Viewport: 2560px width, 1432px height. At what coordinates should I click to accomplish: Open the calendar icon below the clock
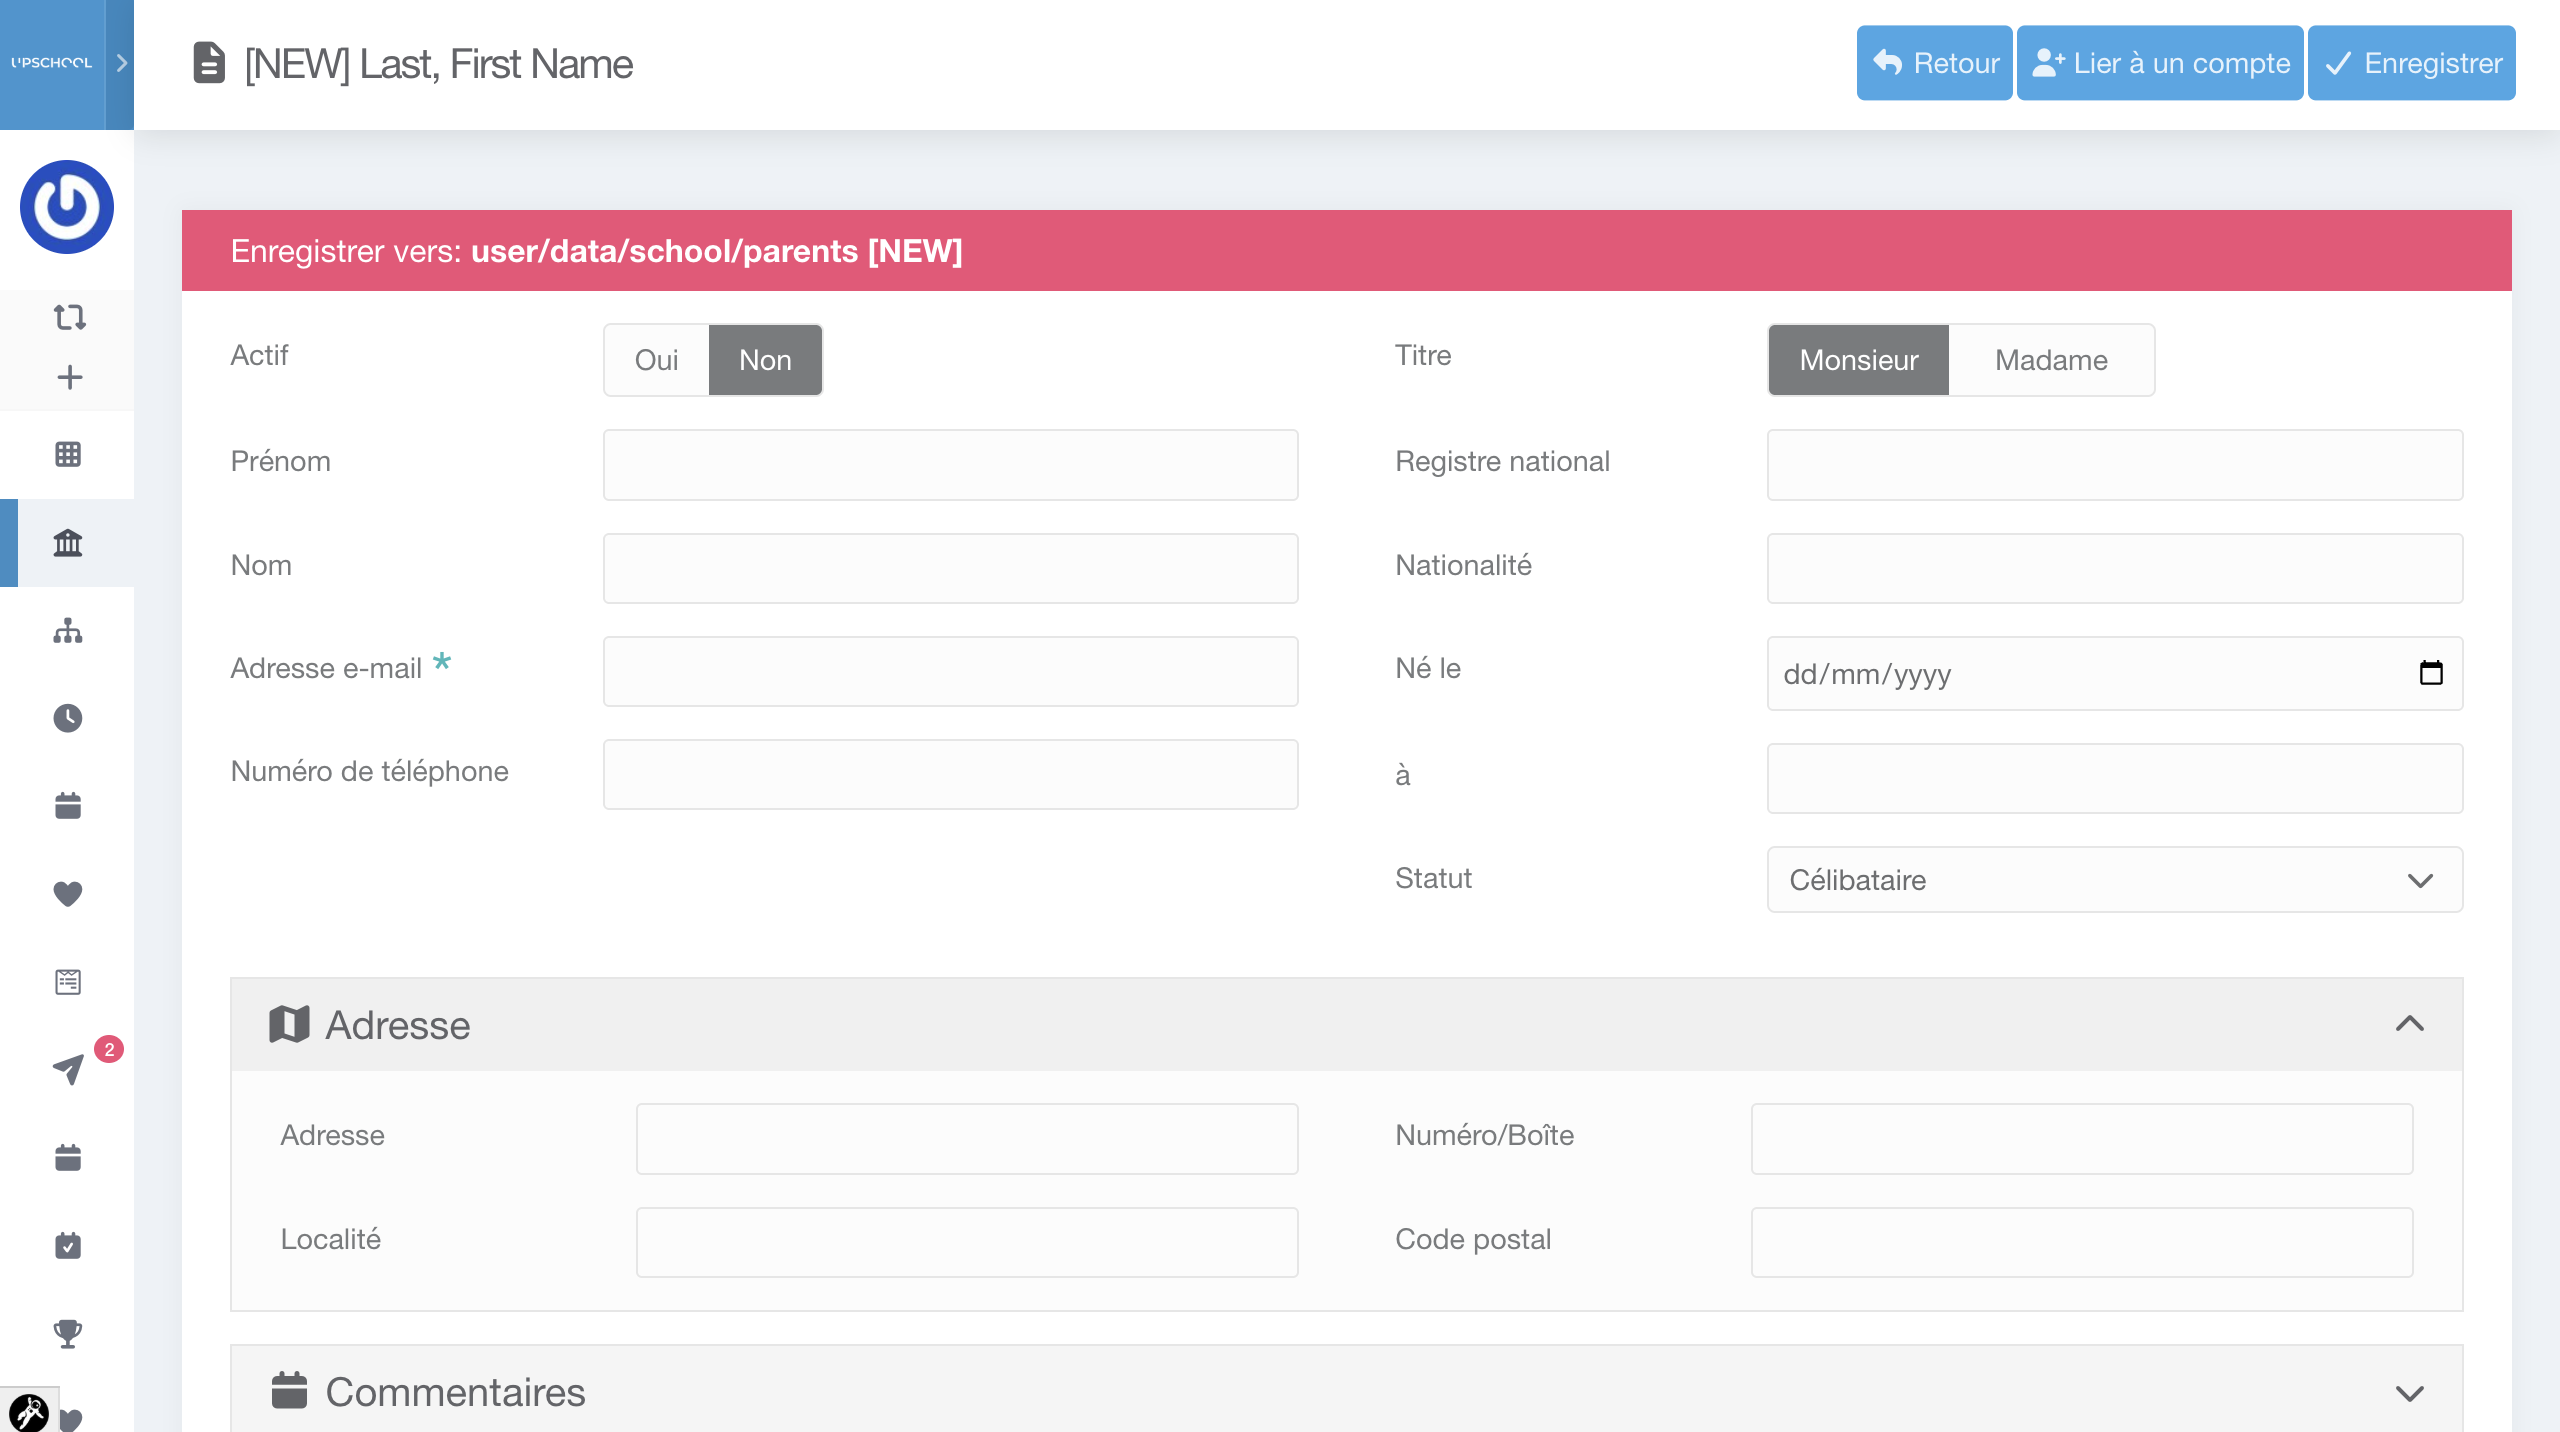(68, 805)
